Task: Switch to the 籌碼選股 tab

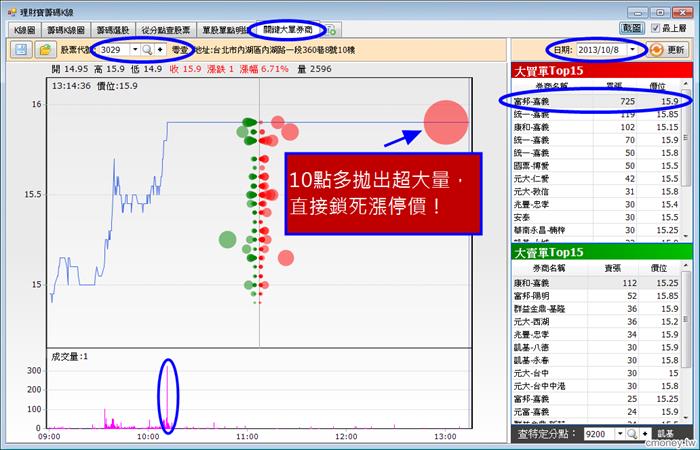Action: click(x=113, y=30)
